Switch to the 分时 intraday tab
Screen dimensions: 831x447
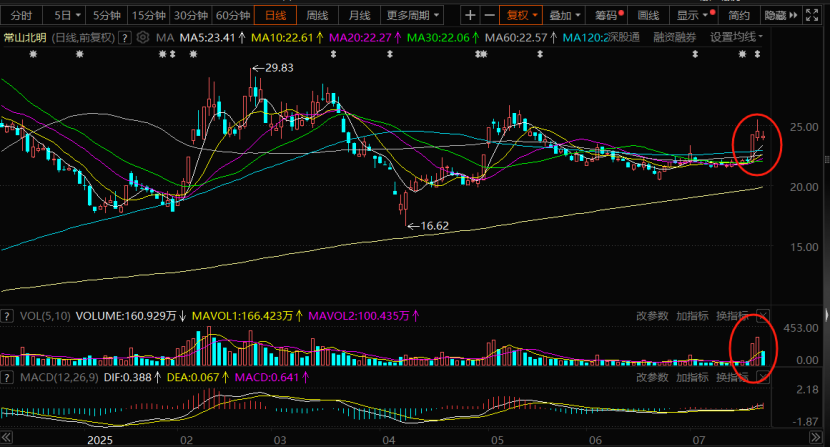[21, 15]
